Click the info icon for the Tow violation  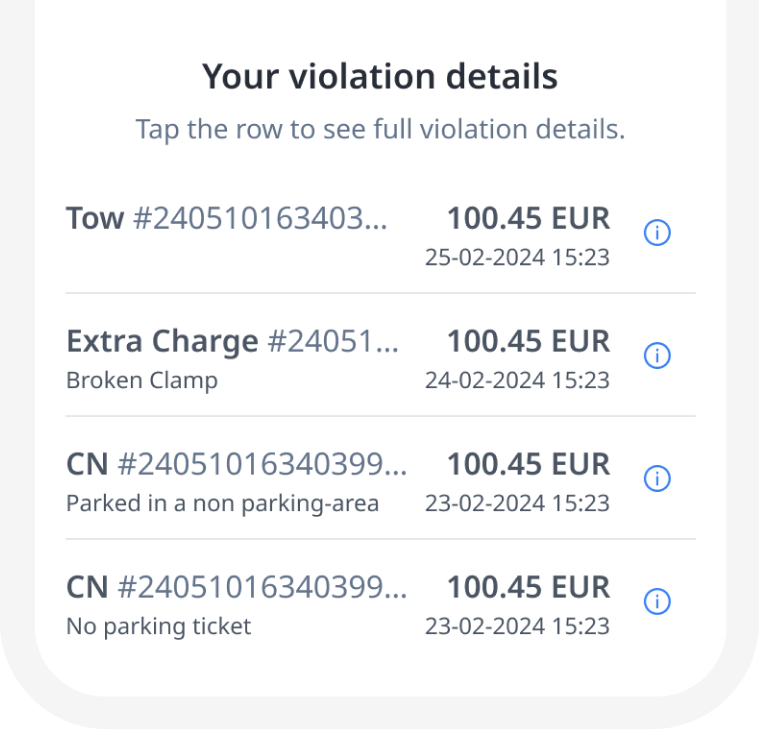(x=657, y=233)
